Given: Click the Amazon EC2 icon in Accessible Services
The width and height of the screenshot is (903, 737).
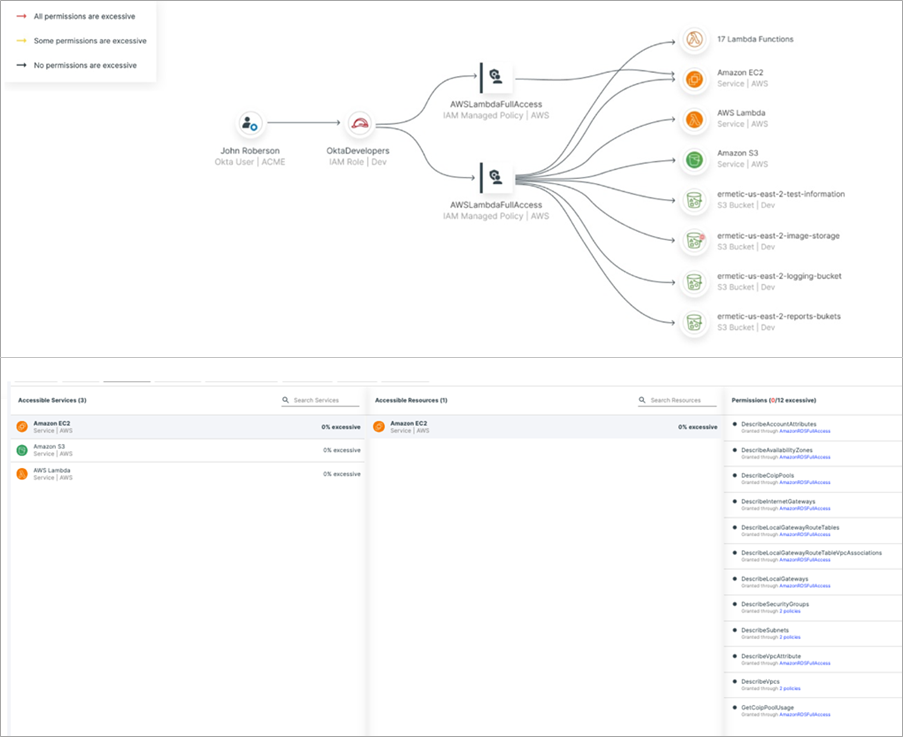Looking at the screenshot, I should pyautogui.click(x=22, y=427).
